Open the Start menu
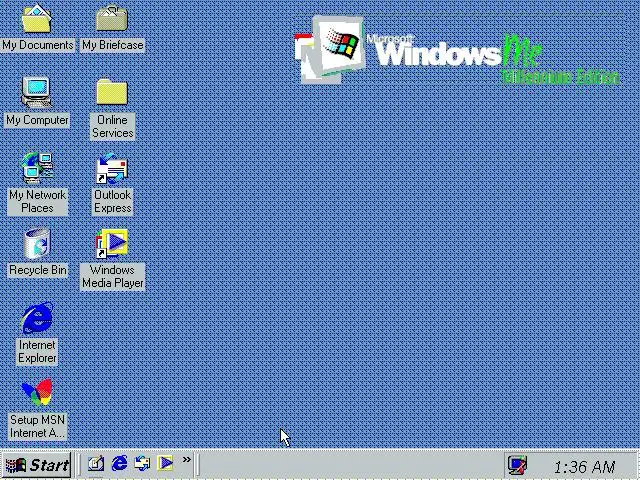This screenshot has height=480, width=640. tap(37, 465)
